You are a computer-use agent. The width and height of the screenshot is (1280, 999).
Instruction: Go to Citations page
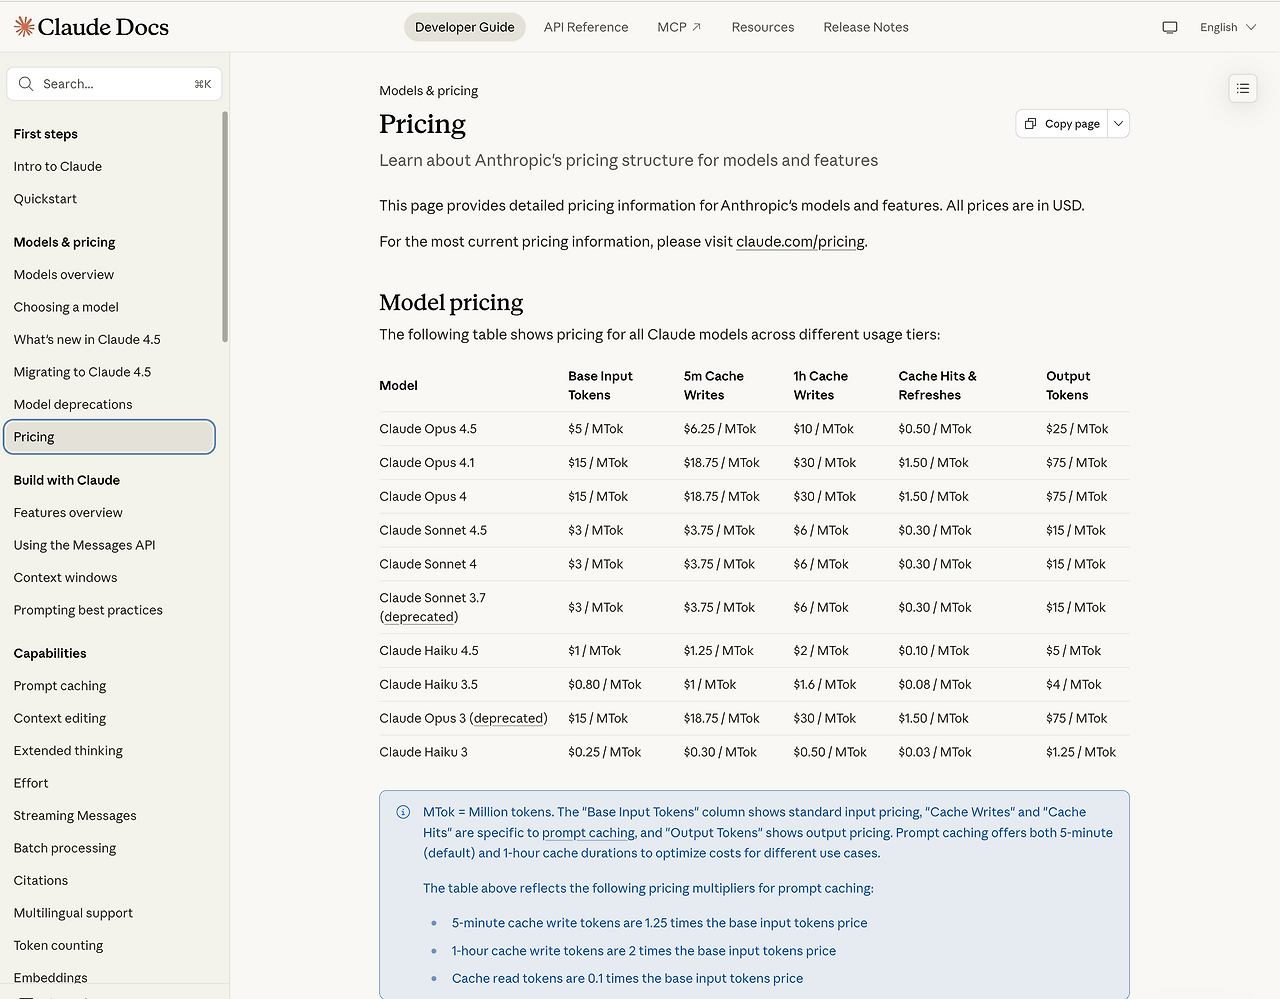pos(41,881)
